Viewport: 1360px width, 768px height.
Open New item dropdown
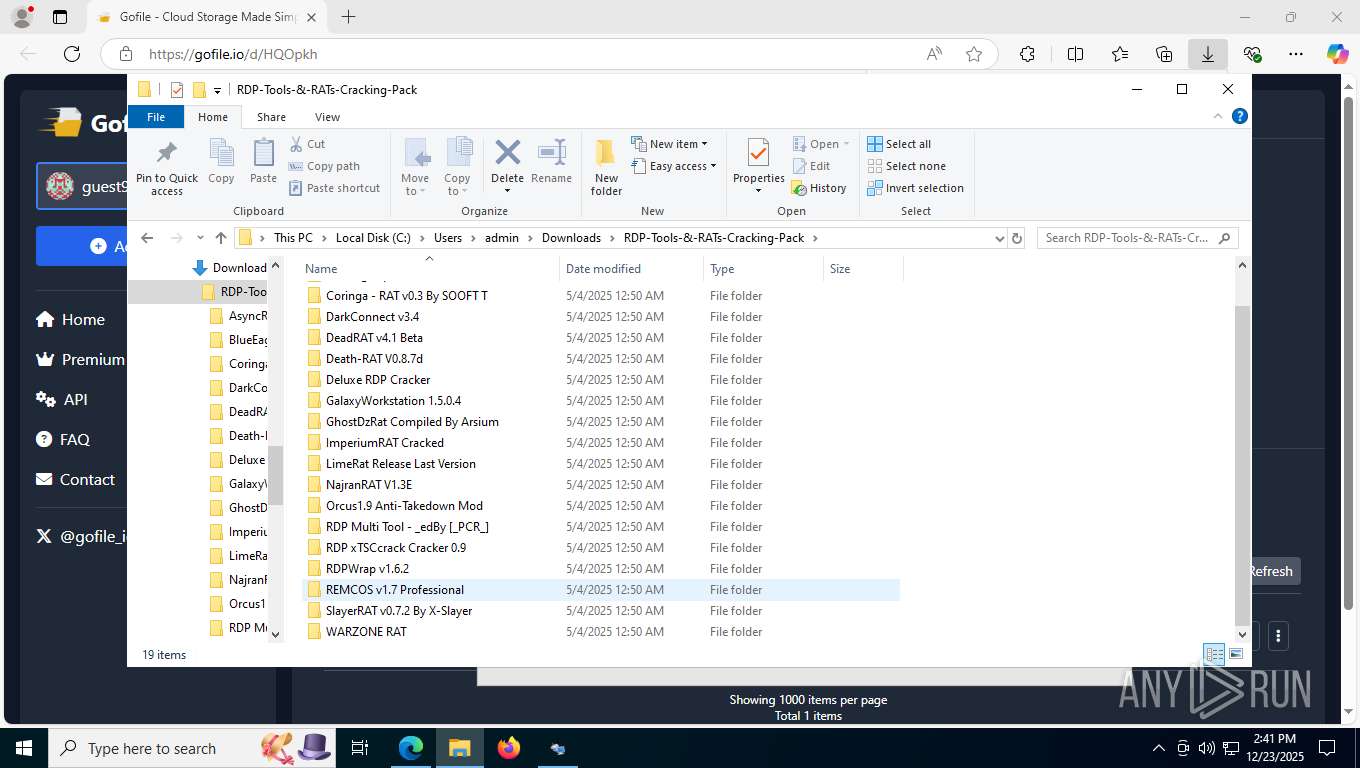coord(670,144)
